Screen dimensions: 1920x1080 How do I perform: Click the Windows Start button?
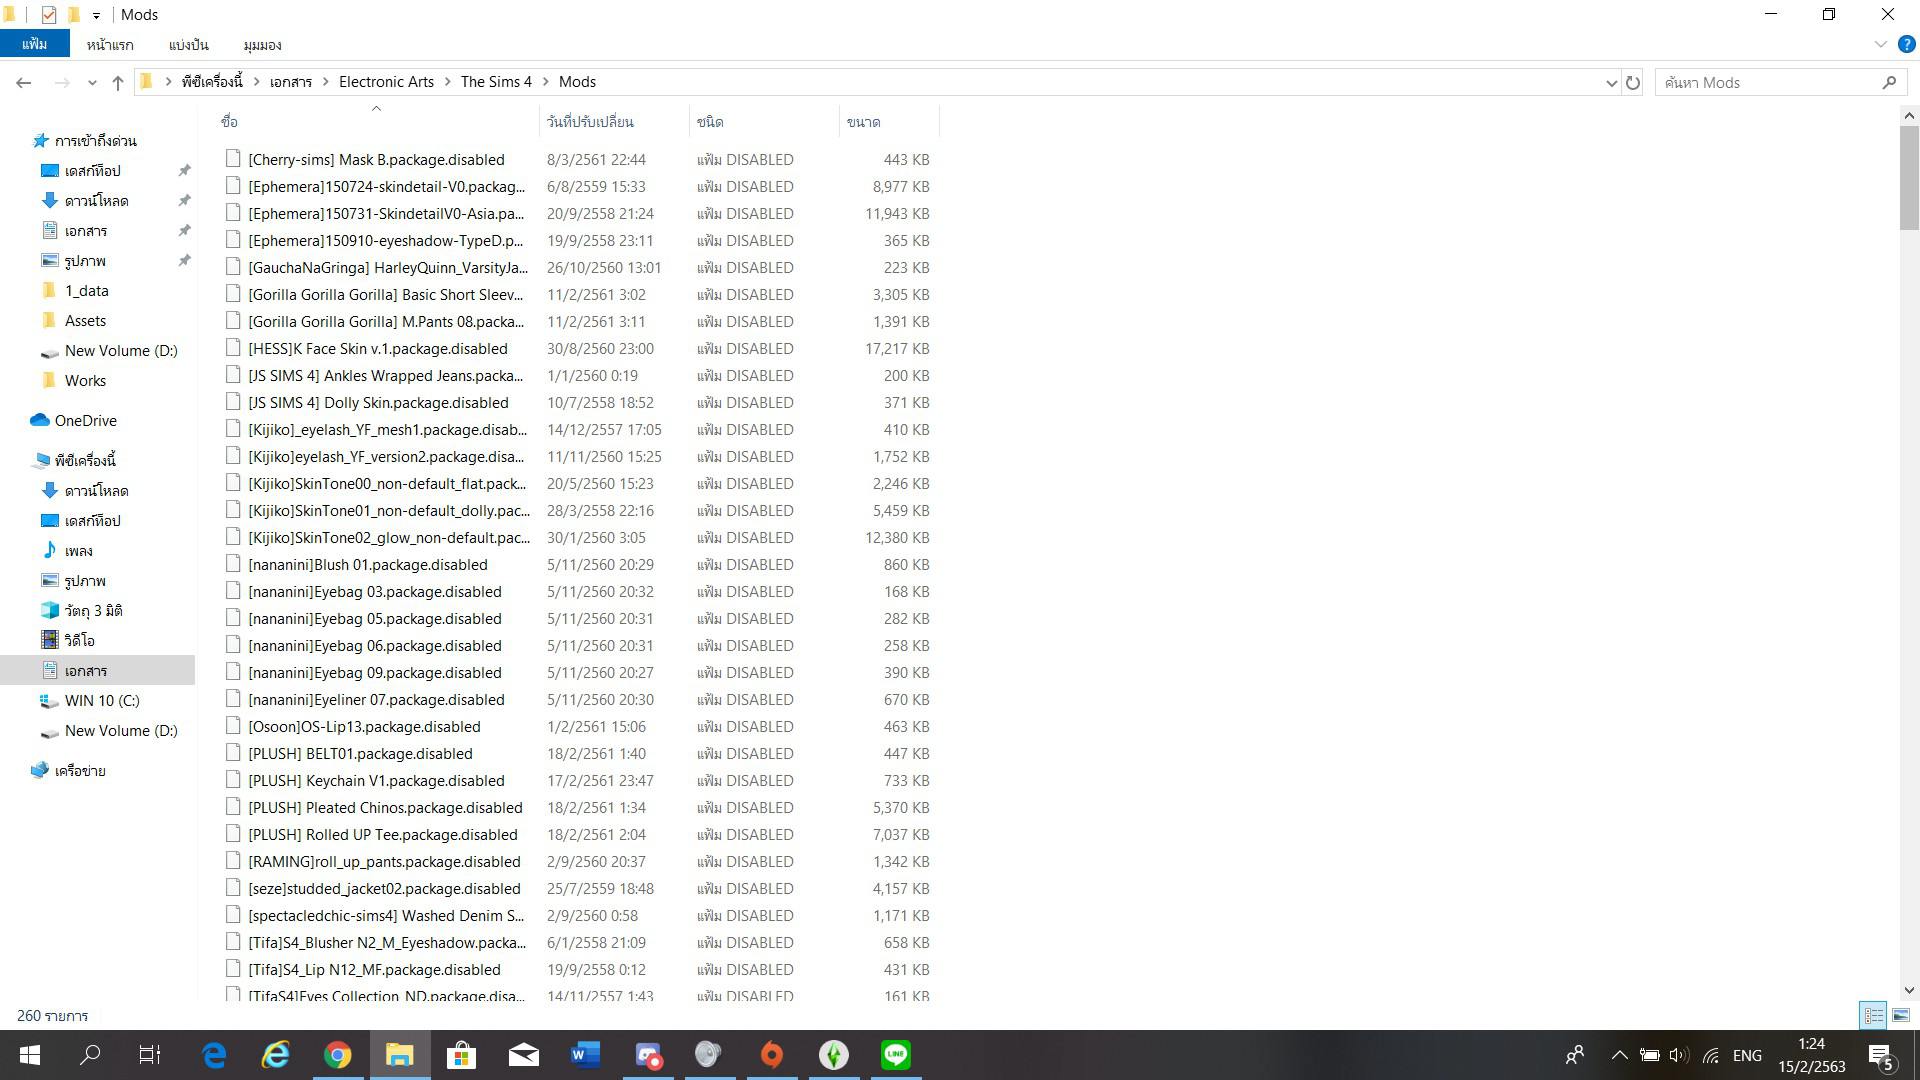[29, 1055]
